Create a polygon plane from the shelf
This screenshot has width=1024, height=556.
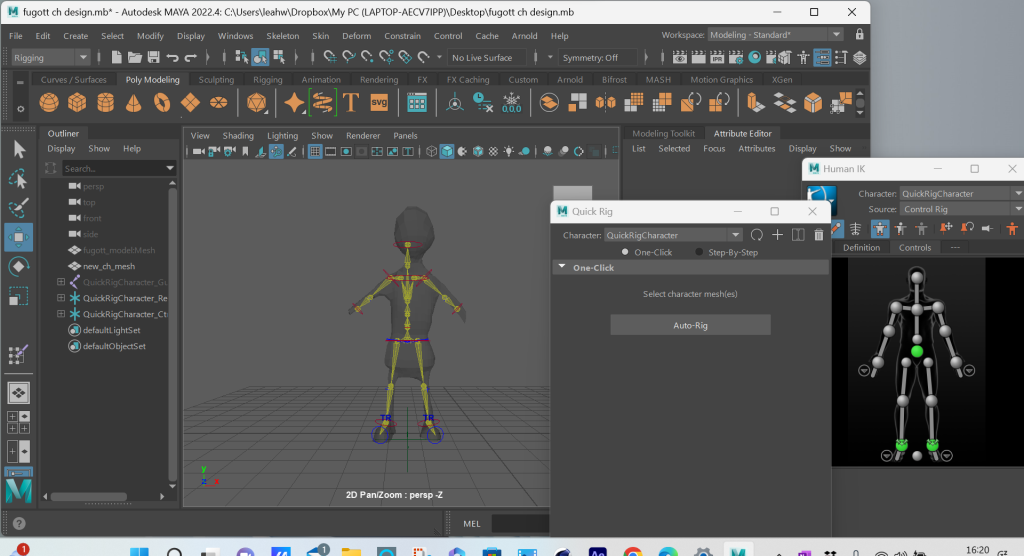pyautogui.click(x=190, y=103)
